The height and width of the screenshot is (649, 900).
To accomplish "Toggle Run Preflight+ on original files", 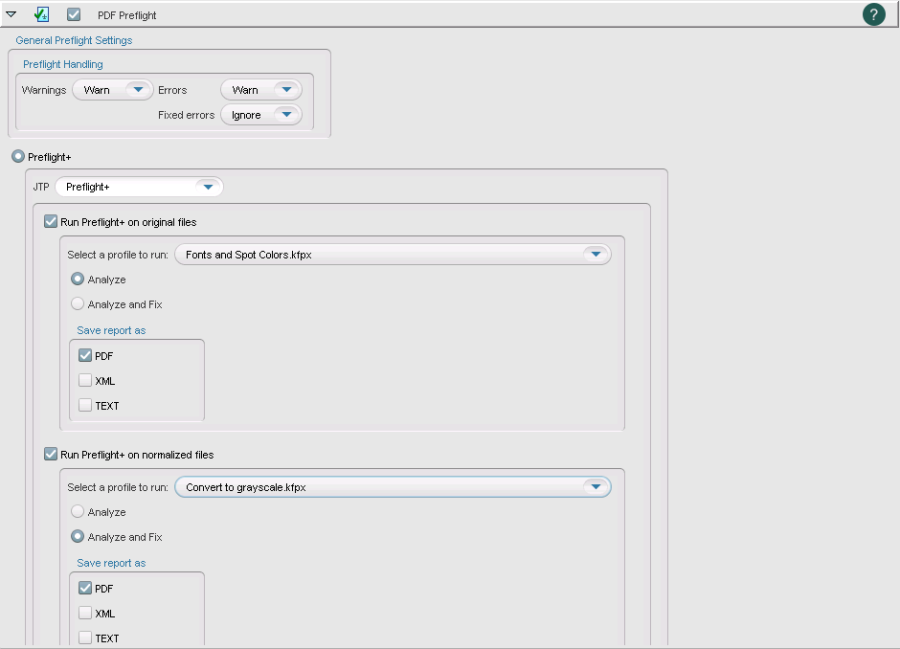I will click(x=51, y=221).
